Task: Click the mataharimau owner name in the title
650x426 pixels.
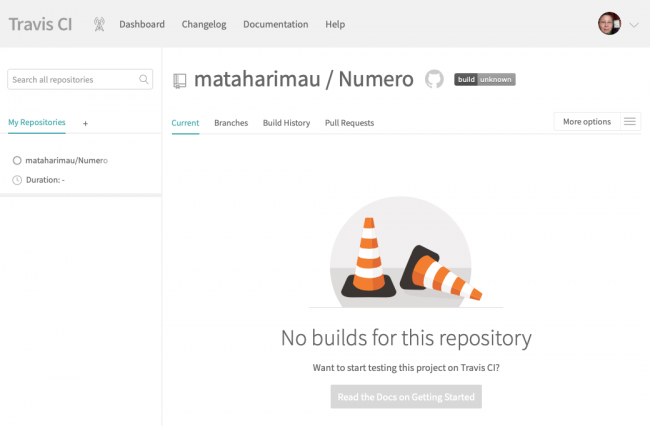Action: point(257,79)
